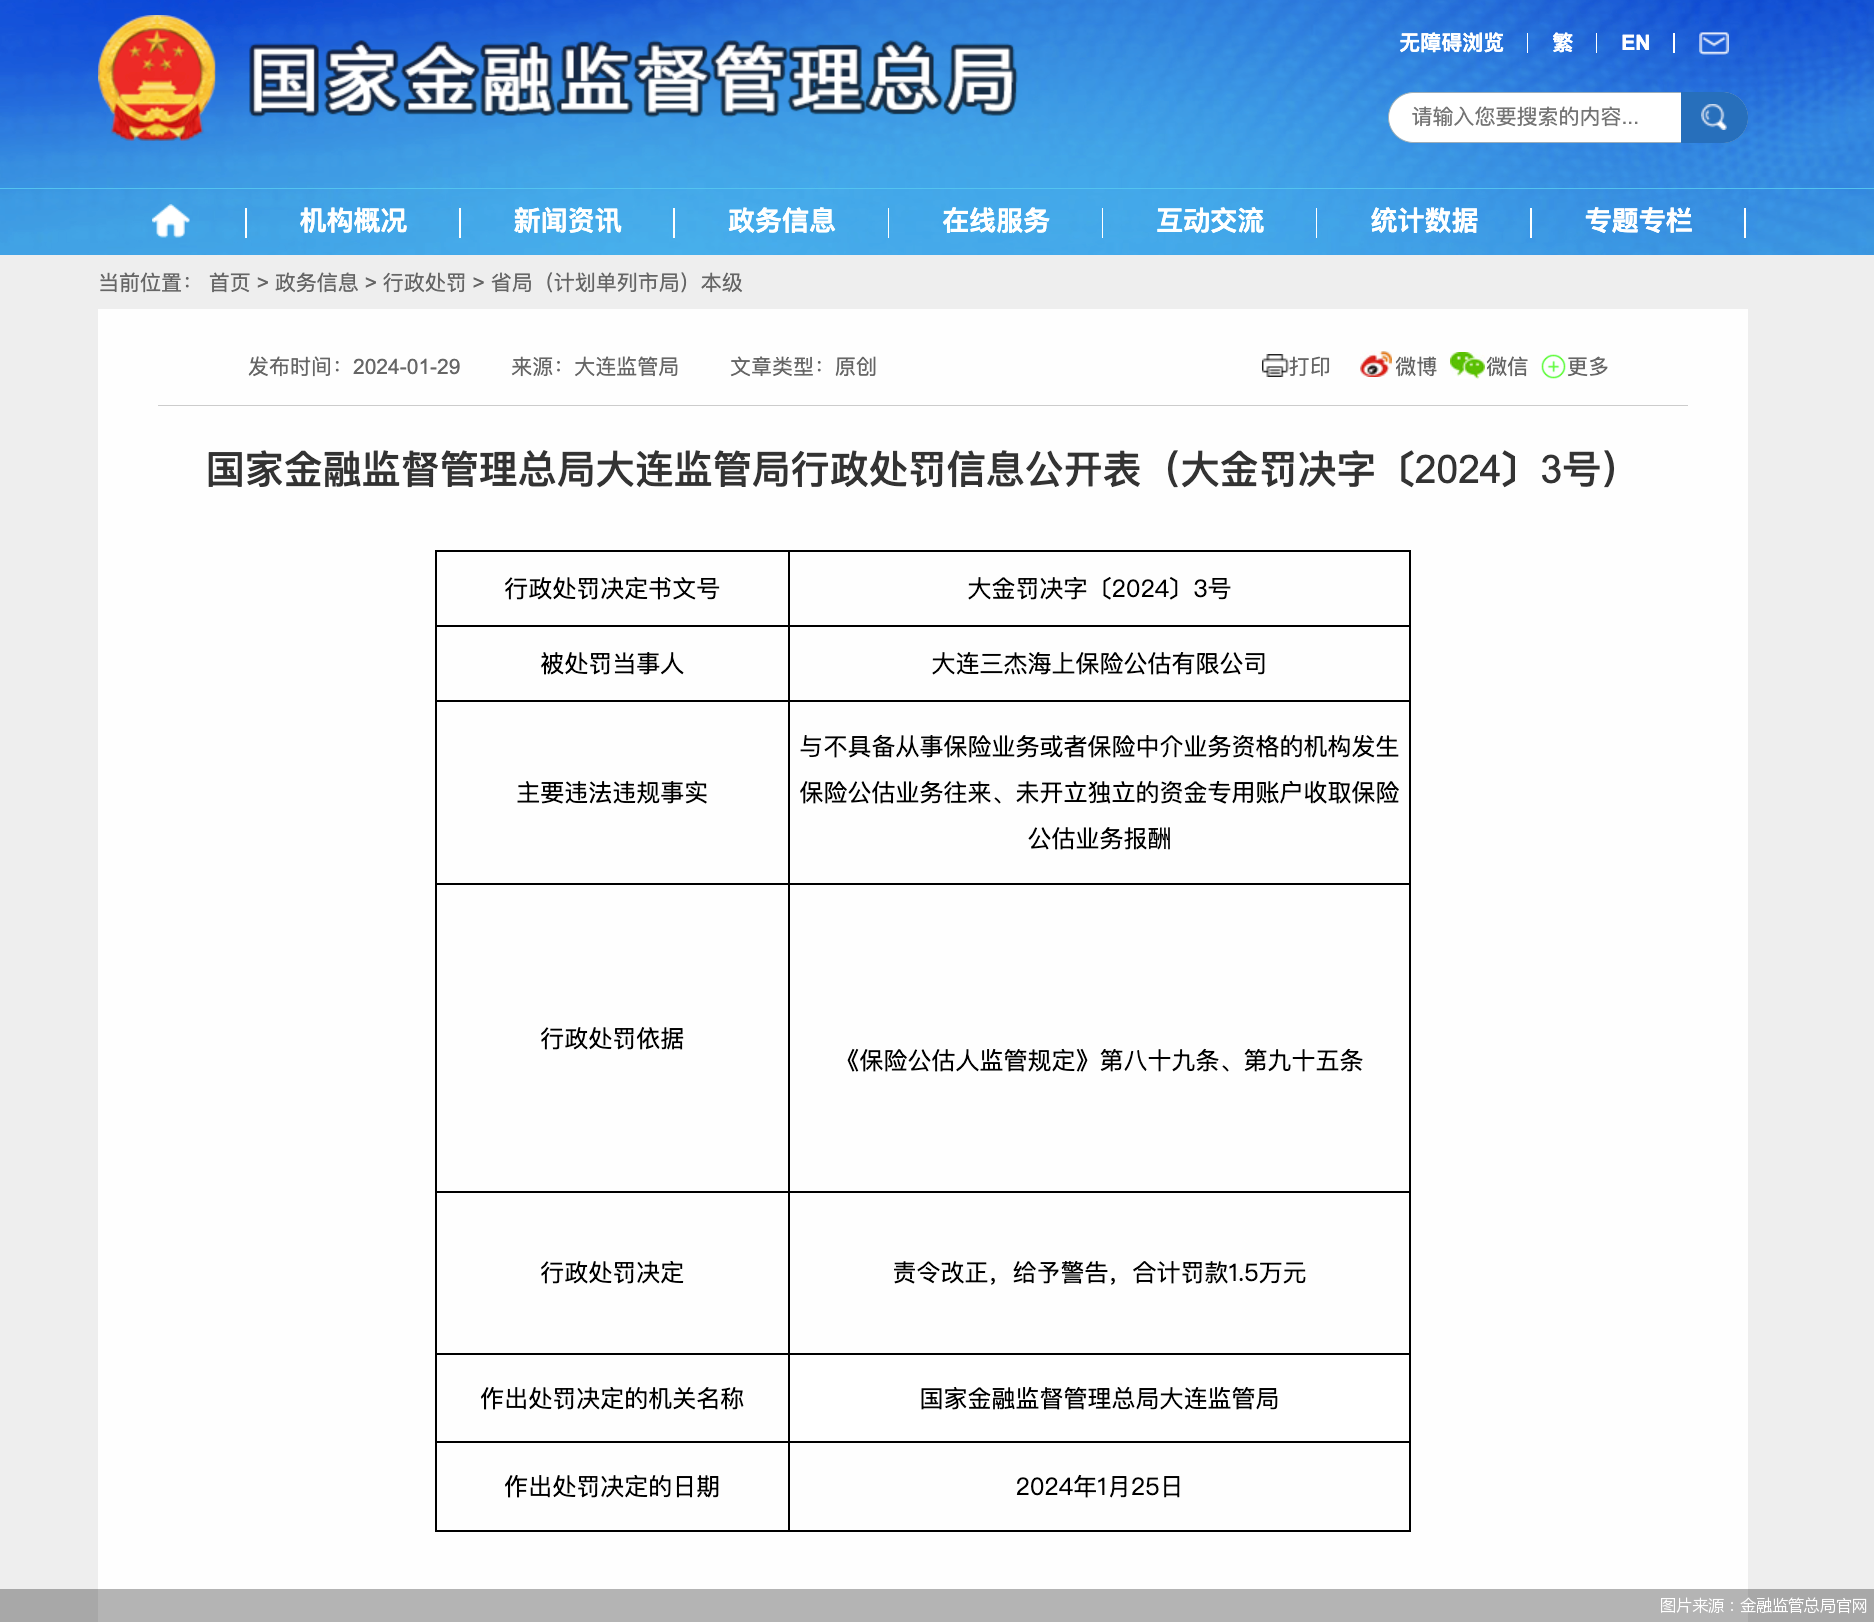Screen dimensions: 1874x1622
Task: Open the 专题专栏 menu
Action: coord(1638,221)
